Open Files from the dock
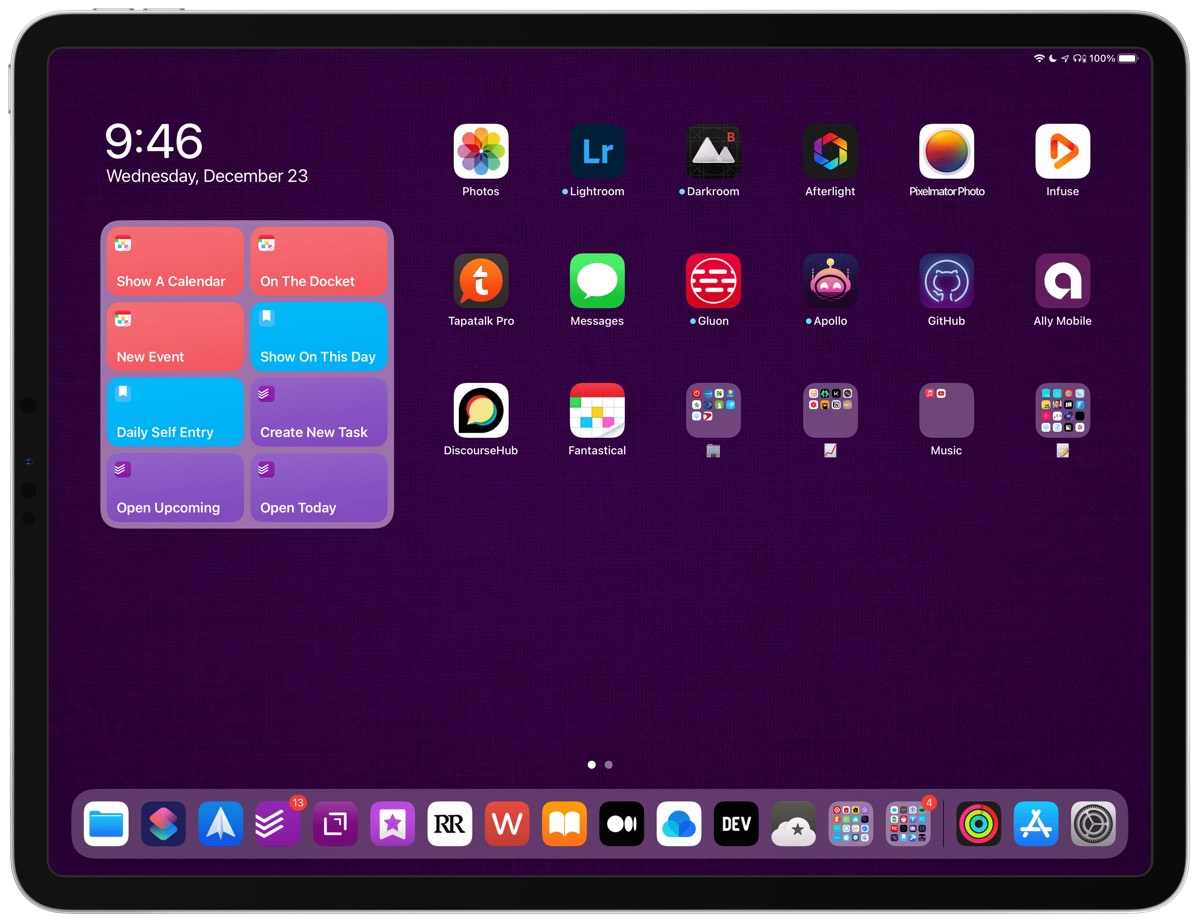 pyautogui.click(x=106, y=824)
